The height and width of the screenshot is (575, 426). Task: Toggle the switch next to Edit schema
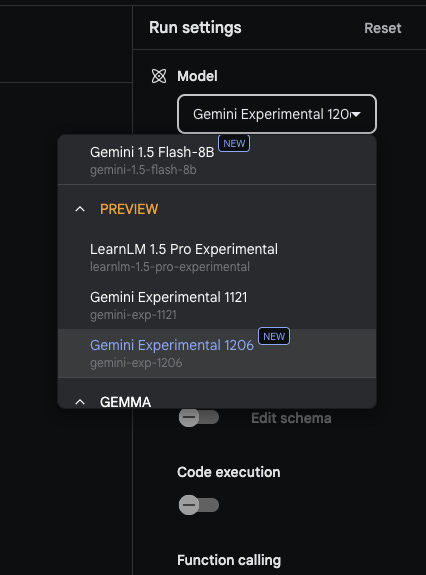click(x=198, y=417)
